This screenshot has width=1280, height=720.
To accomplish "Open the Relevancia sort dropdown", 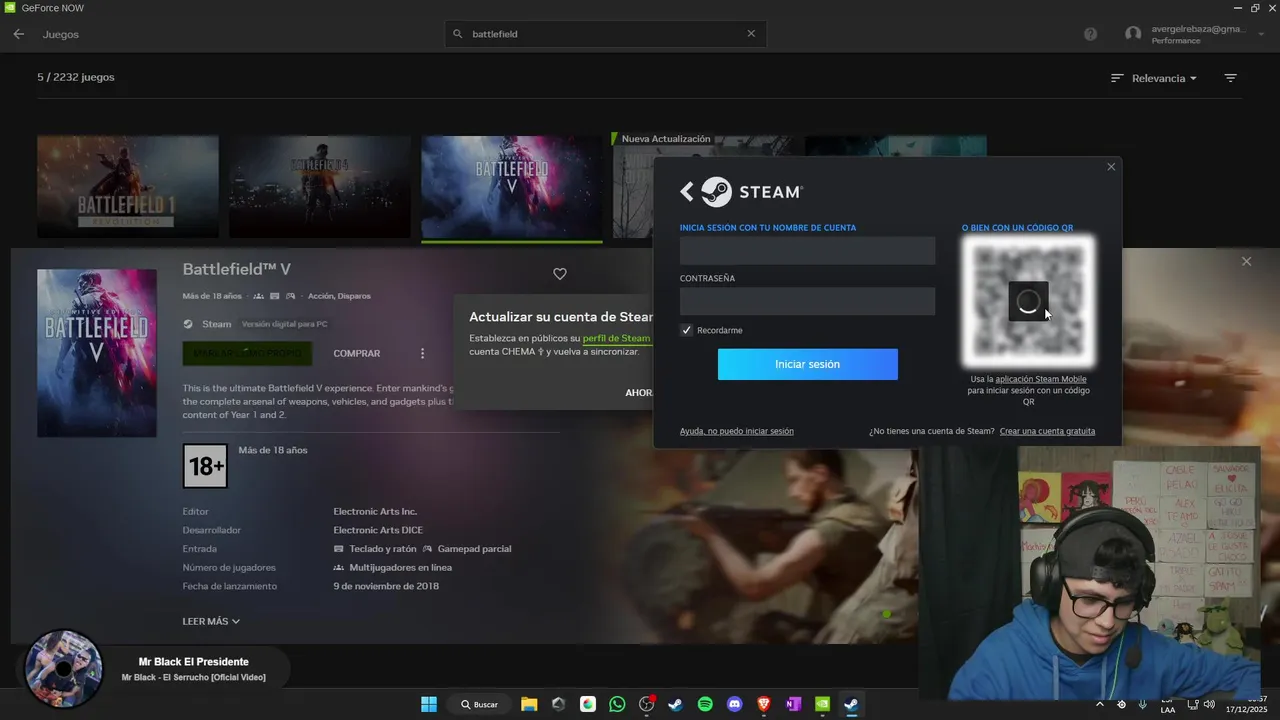I will click(x=1154, y=78).
